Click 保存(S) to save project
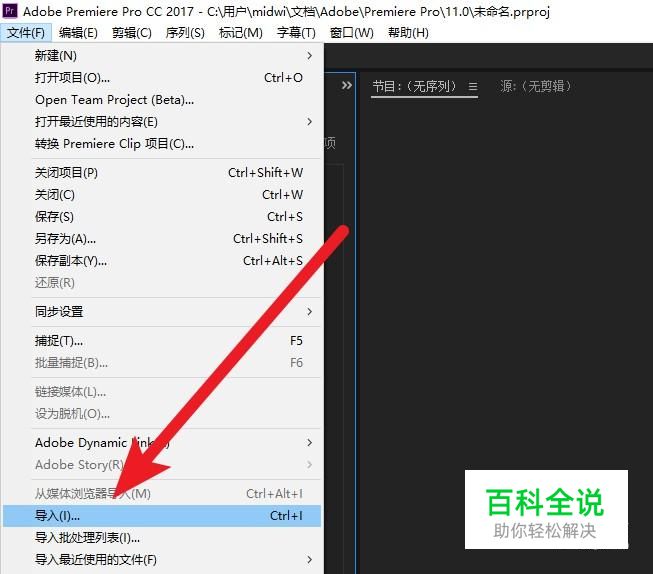Viewport: 653px width, 574px height. (162, 217)
